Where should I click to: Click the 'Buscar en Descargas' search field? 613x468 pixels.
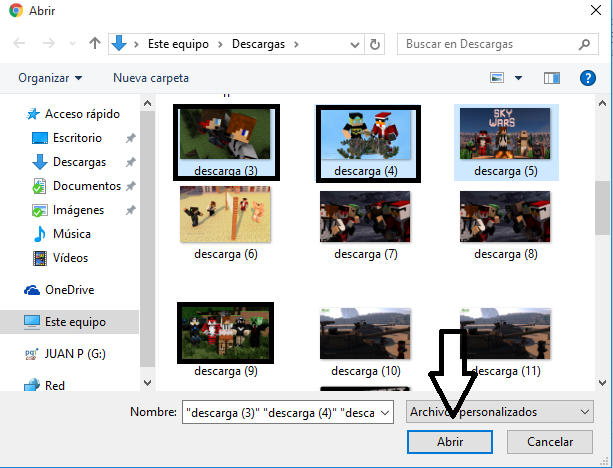(498, 44)
